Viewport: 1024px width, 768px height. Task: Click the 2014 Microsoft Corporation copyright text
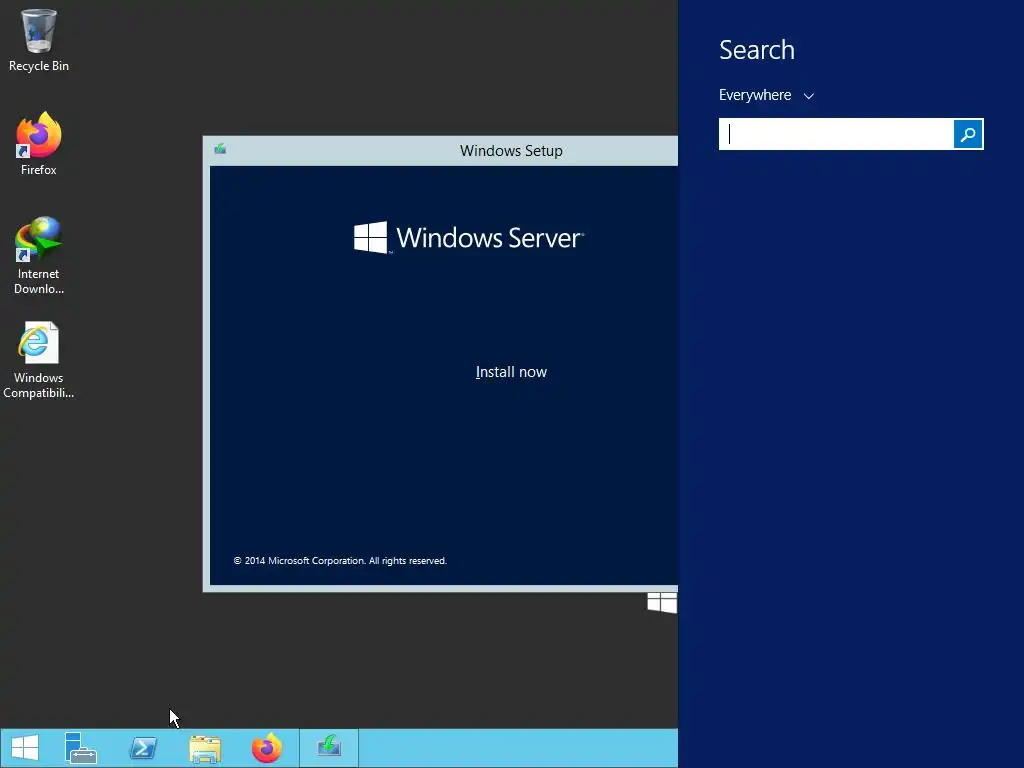(340, 561)
